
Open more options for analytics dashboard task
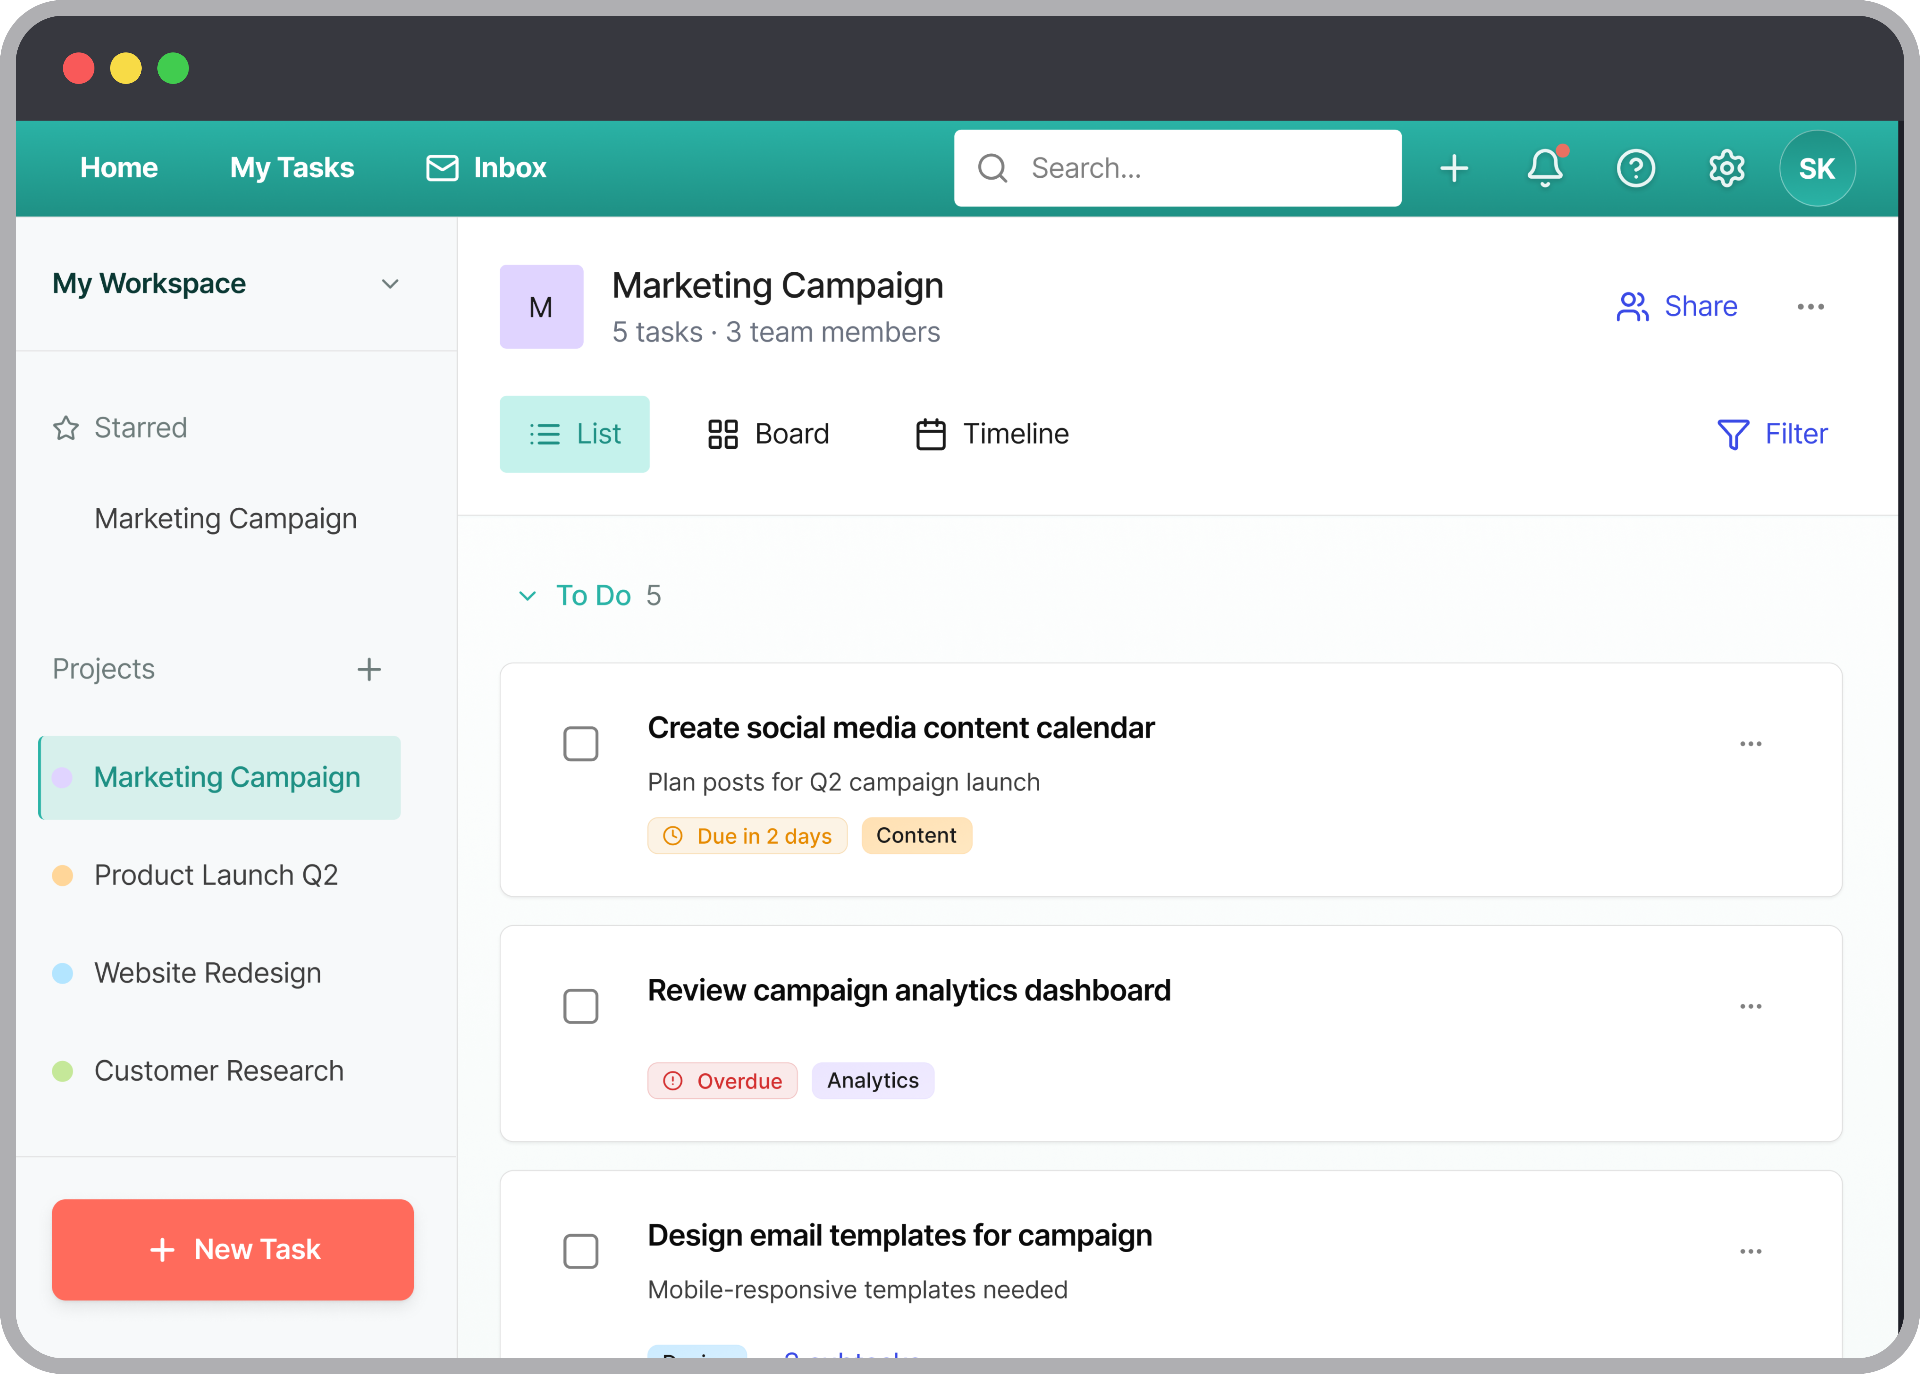pos(1750,1006)
